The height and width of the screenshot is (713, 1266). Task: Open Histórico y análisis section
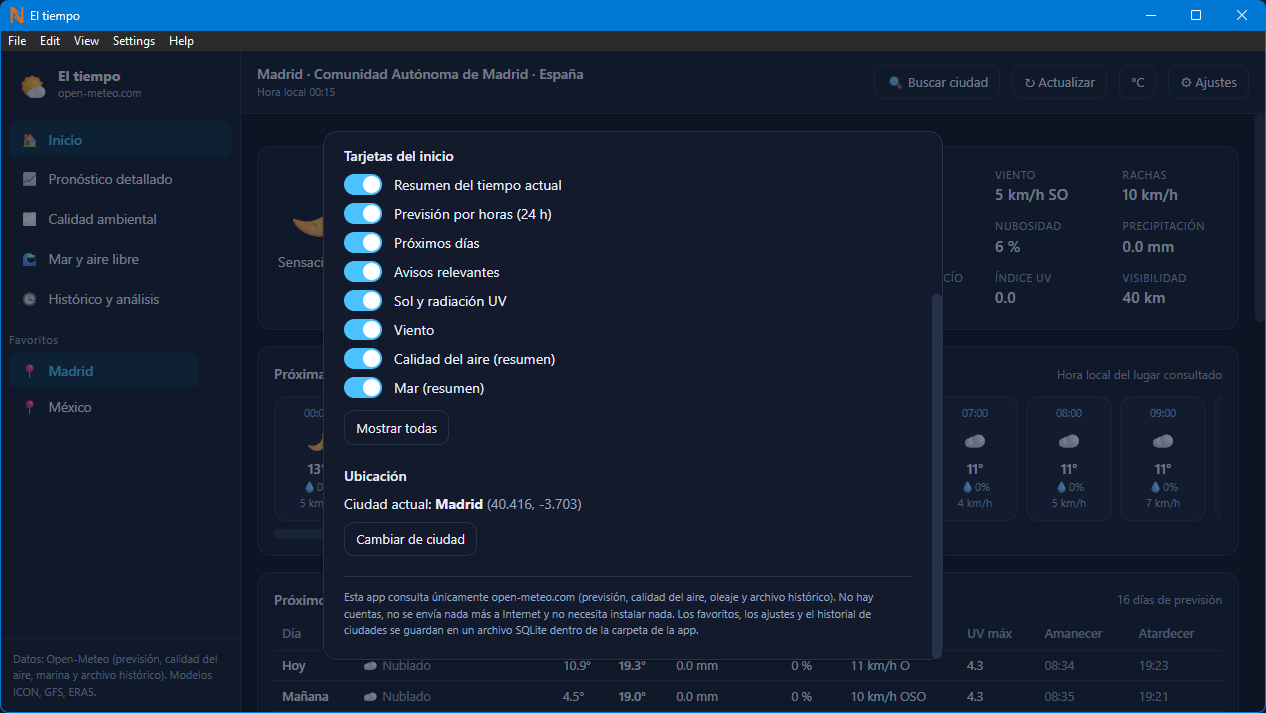tap(121, 299)
